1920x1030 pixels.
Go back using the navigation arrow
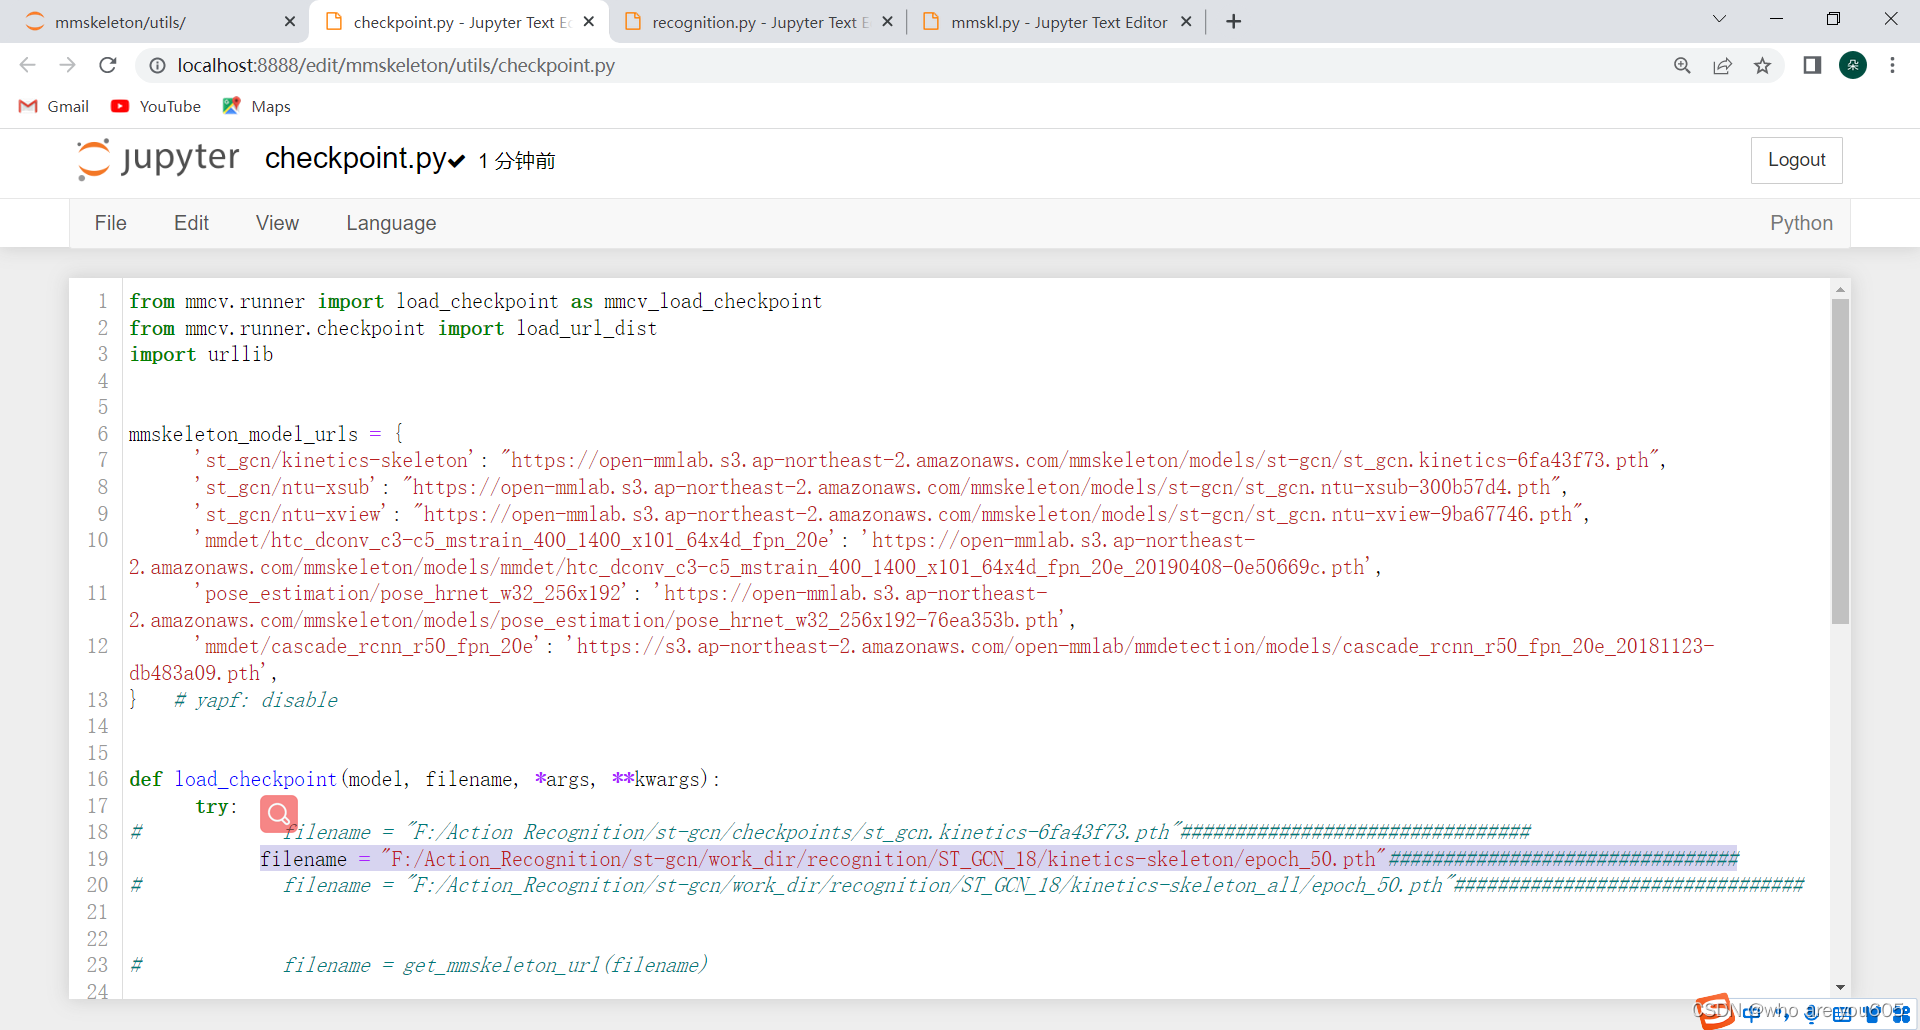click(27, 65)
